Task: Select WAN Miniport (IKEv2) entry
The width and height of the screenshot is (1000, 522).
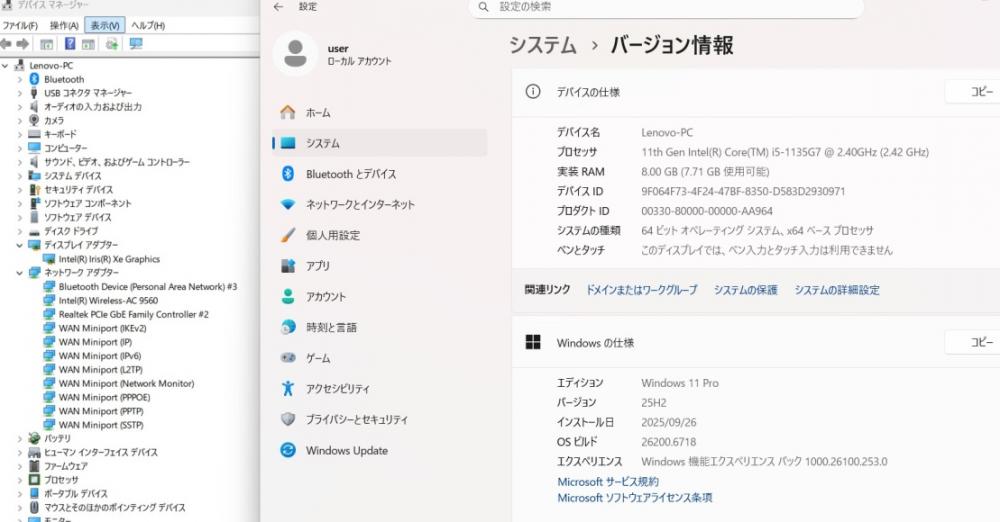Action: pyautogui.click(x=102, y=328)
